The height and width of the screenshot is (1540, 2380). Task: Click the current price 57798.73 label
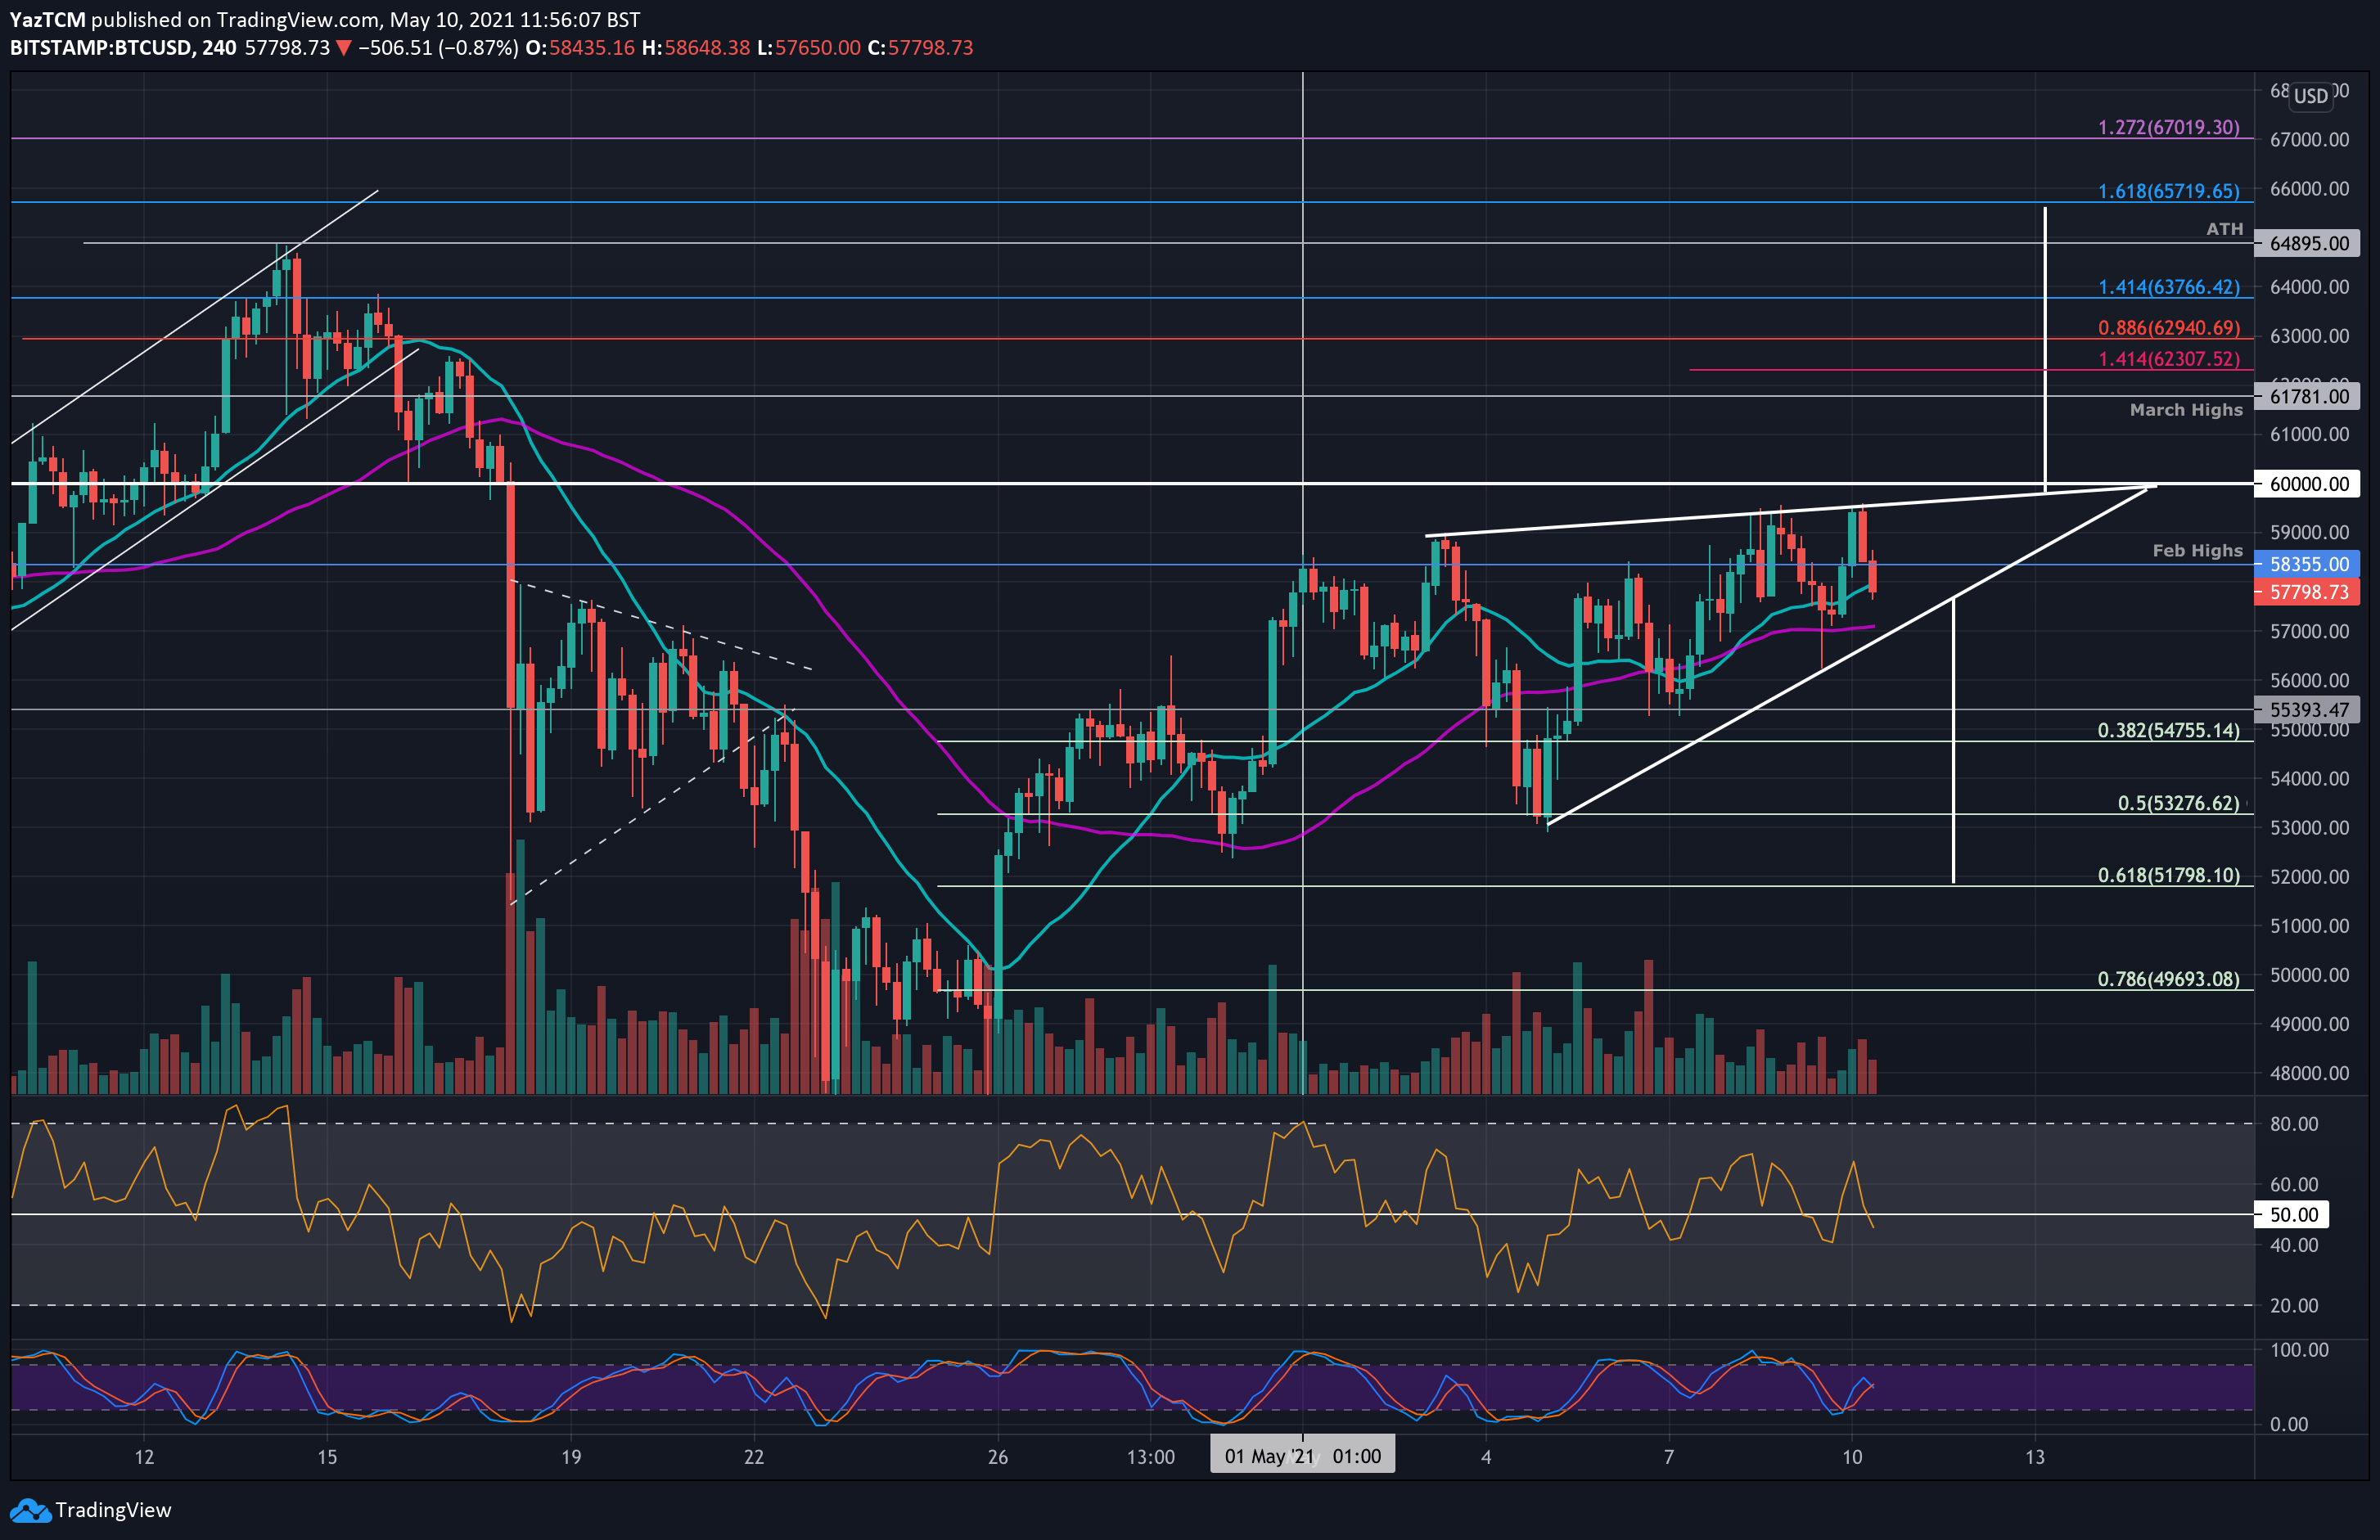tap(2307, 592)
